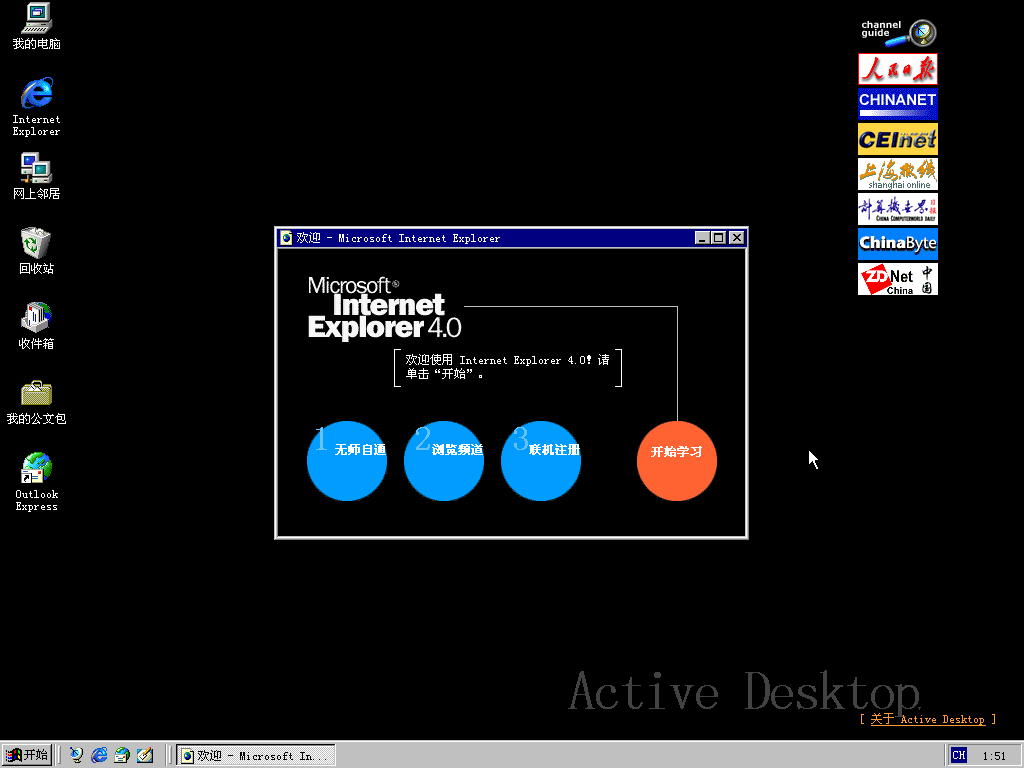
Task: Select My Briefcase (我的公文包) icon
Action: 36,393
